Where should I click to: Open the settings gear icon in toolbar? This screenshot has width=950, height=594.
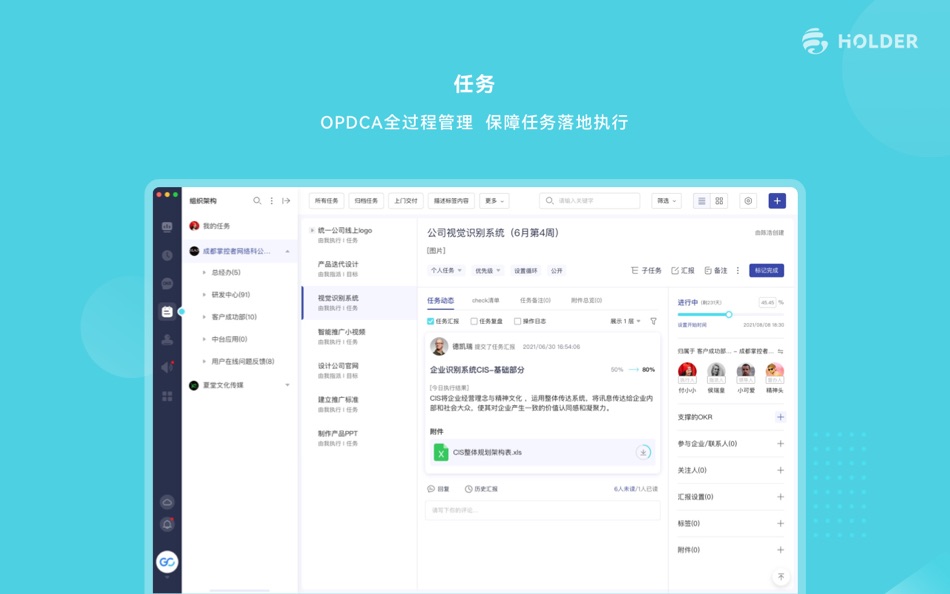point(748,201)
